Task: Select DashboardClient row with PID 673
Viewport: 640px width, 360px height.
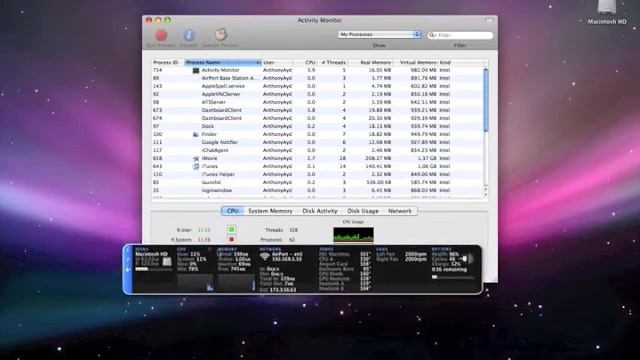Action: [x=318, y=110]
